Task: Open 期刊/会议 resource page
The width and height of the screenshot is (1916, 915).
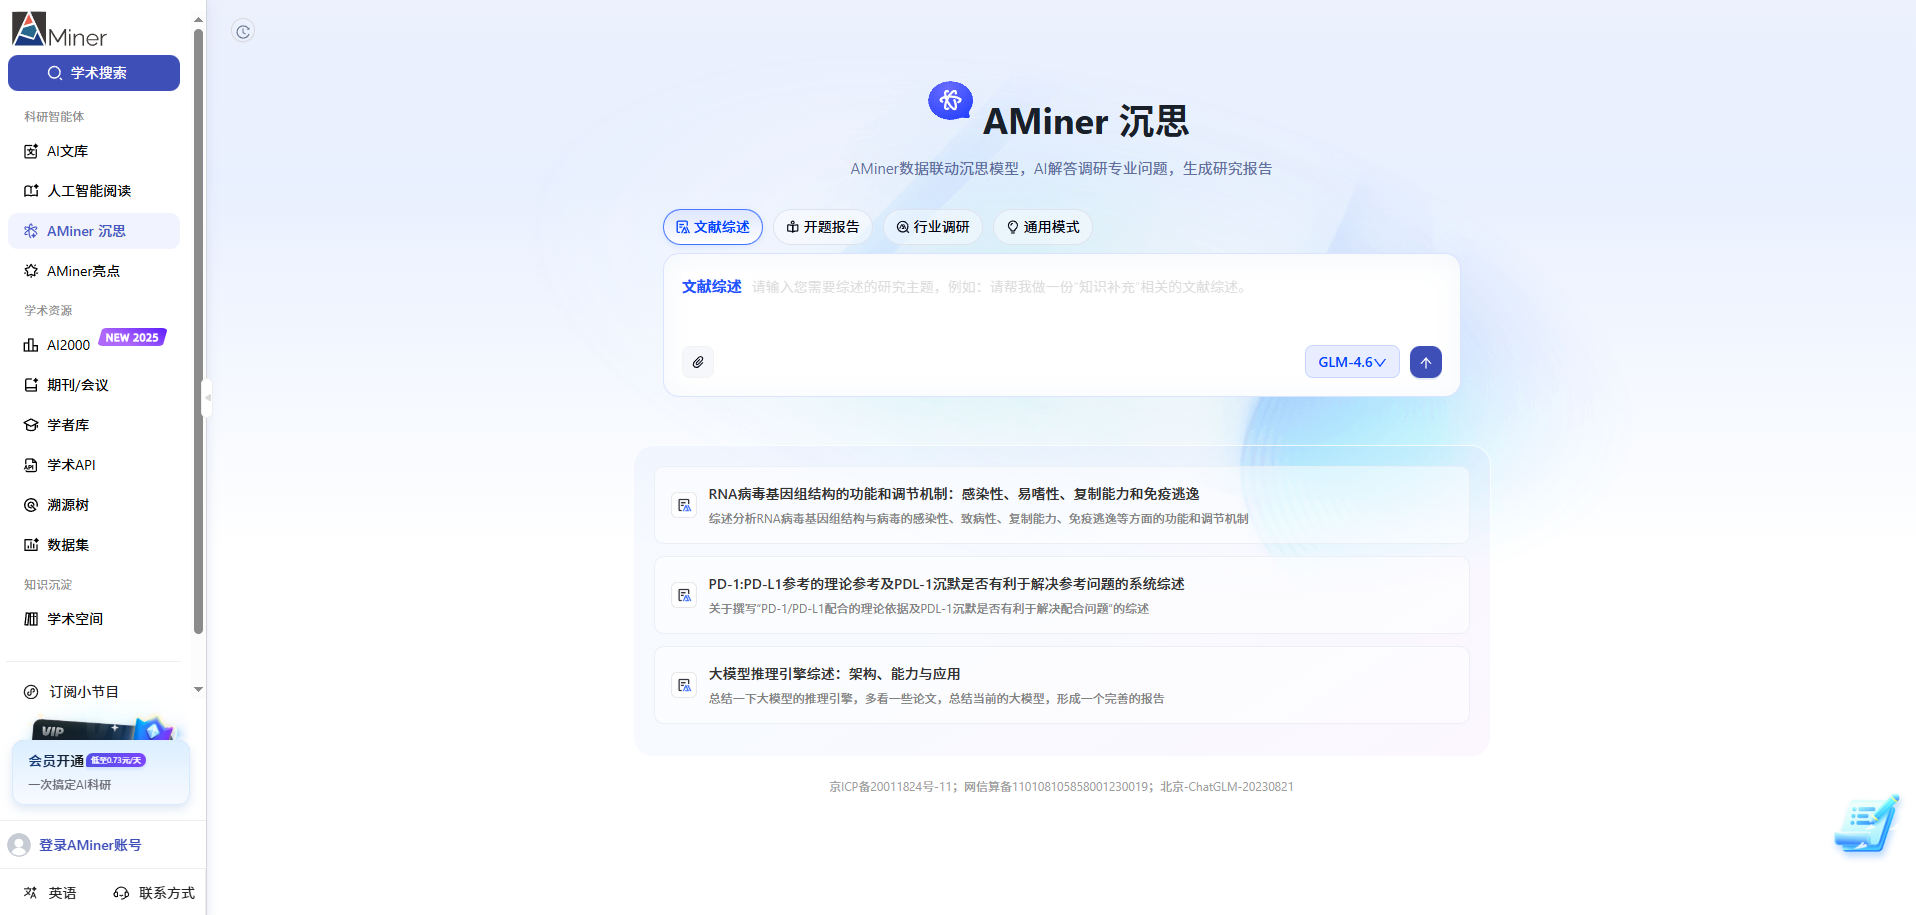Action: (x=76, y=385)
